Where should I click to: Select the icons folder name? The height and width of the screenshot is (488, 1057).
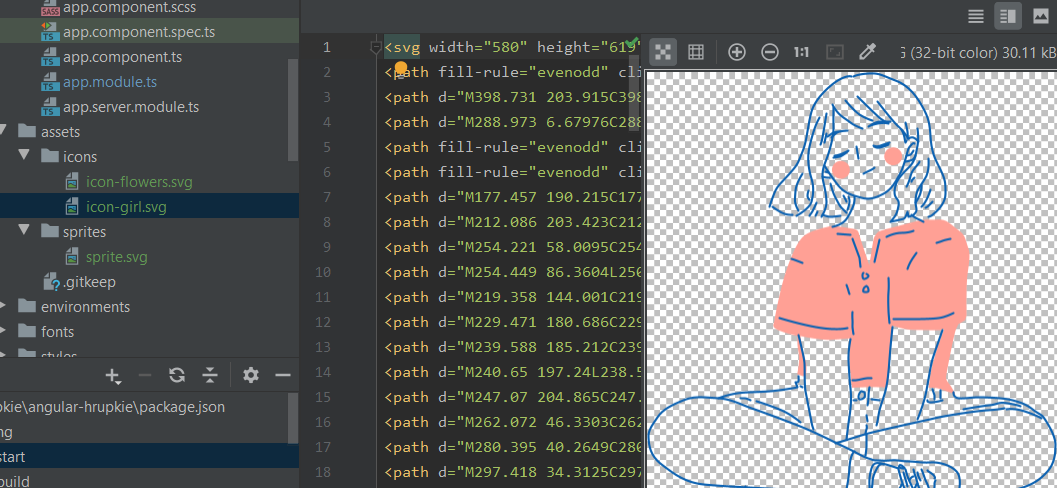click(80, 156)
